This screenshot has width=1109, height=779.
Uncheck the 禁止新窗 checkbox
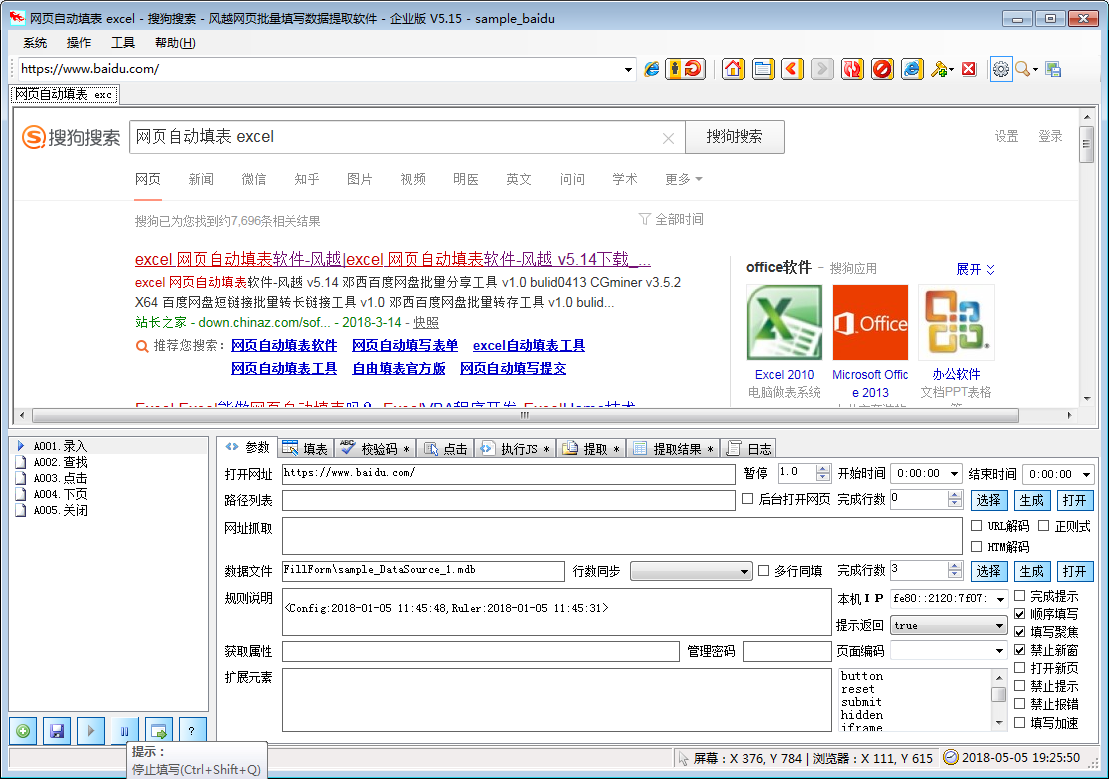(x=1019, y=650)
